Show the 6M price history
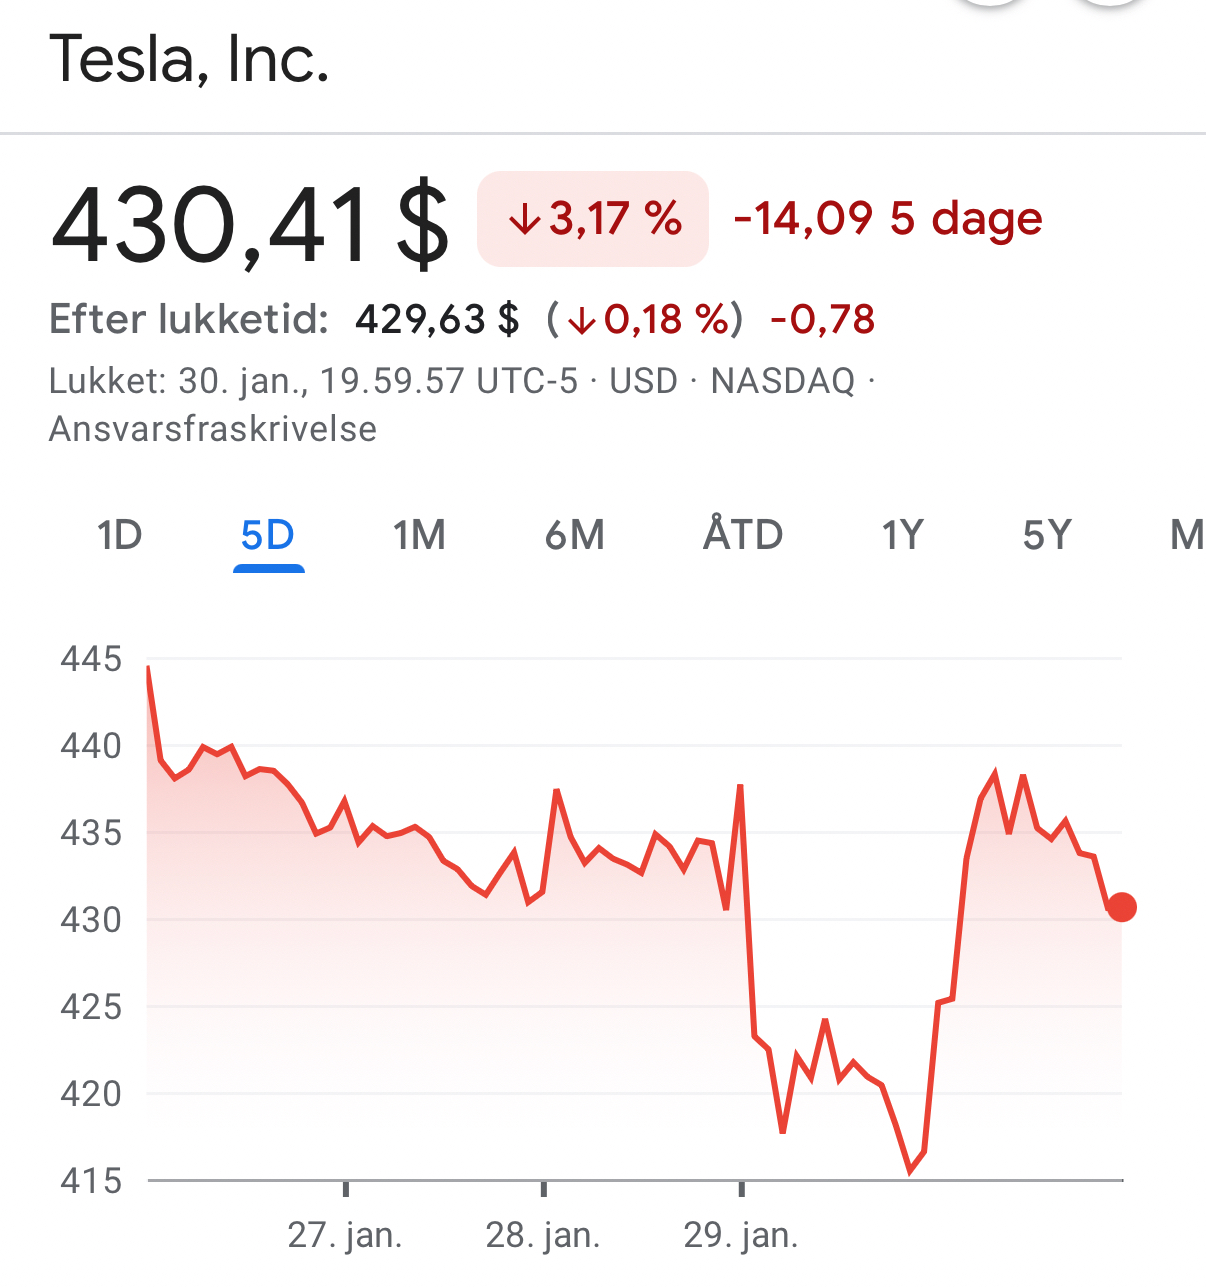Viewport: 1206px width, 1287px height. click(575, 535)
